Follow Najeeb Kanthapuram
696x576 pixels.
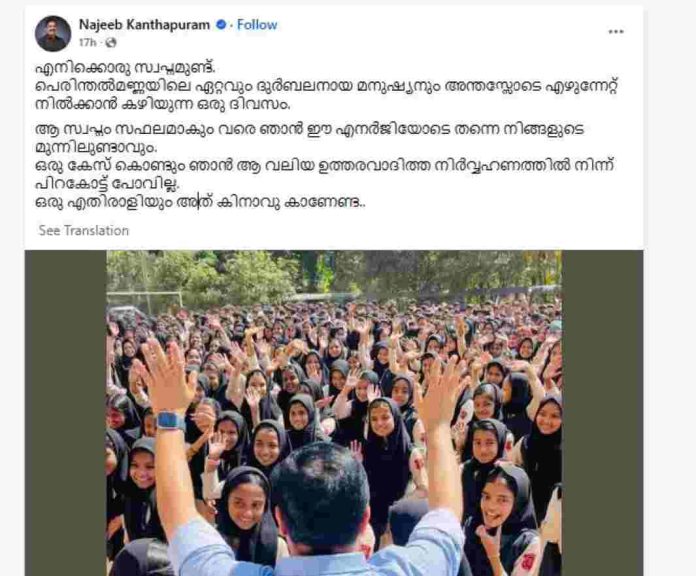(x=257, y=25)
